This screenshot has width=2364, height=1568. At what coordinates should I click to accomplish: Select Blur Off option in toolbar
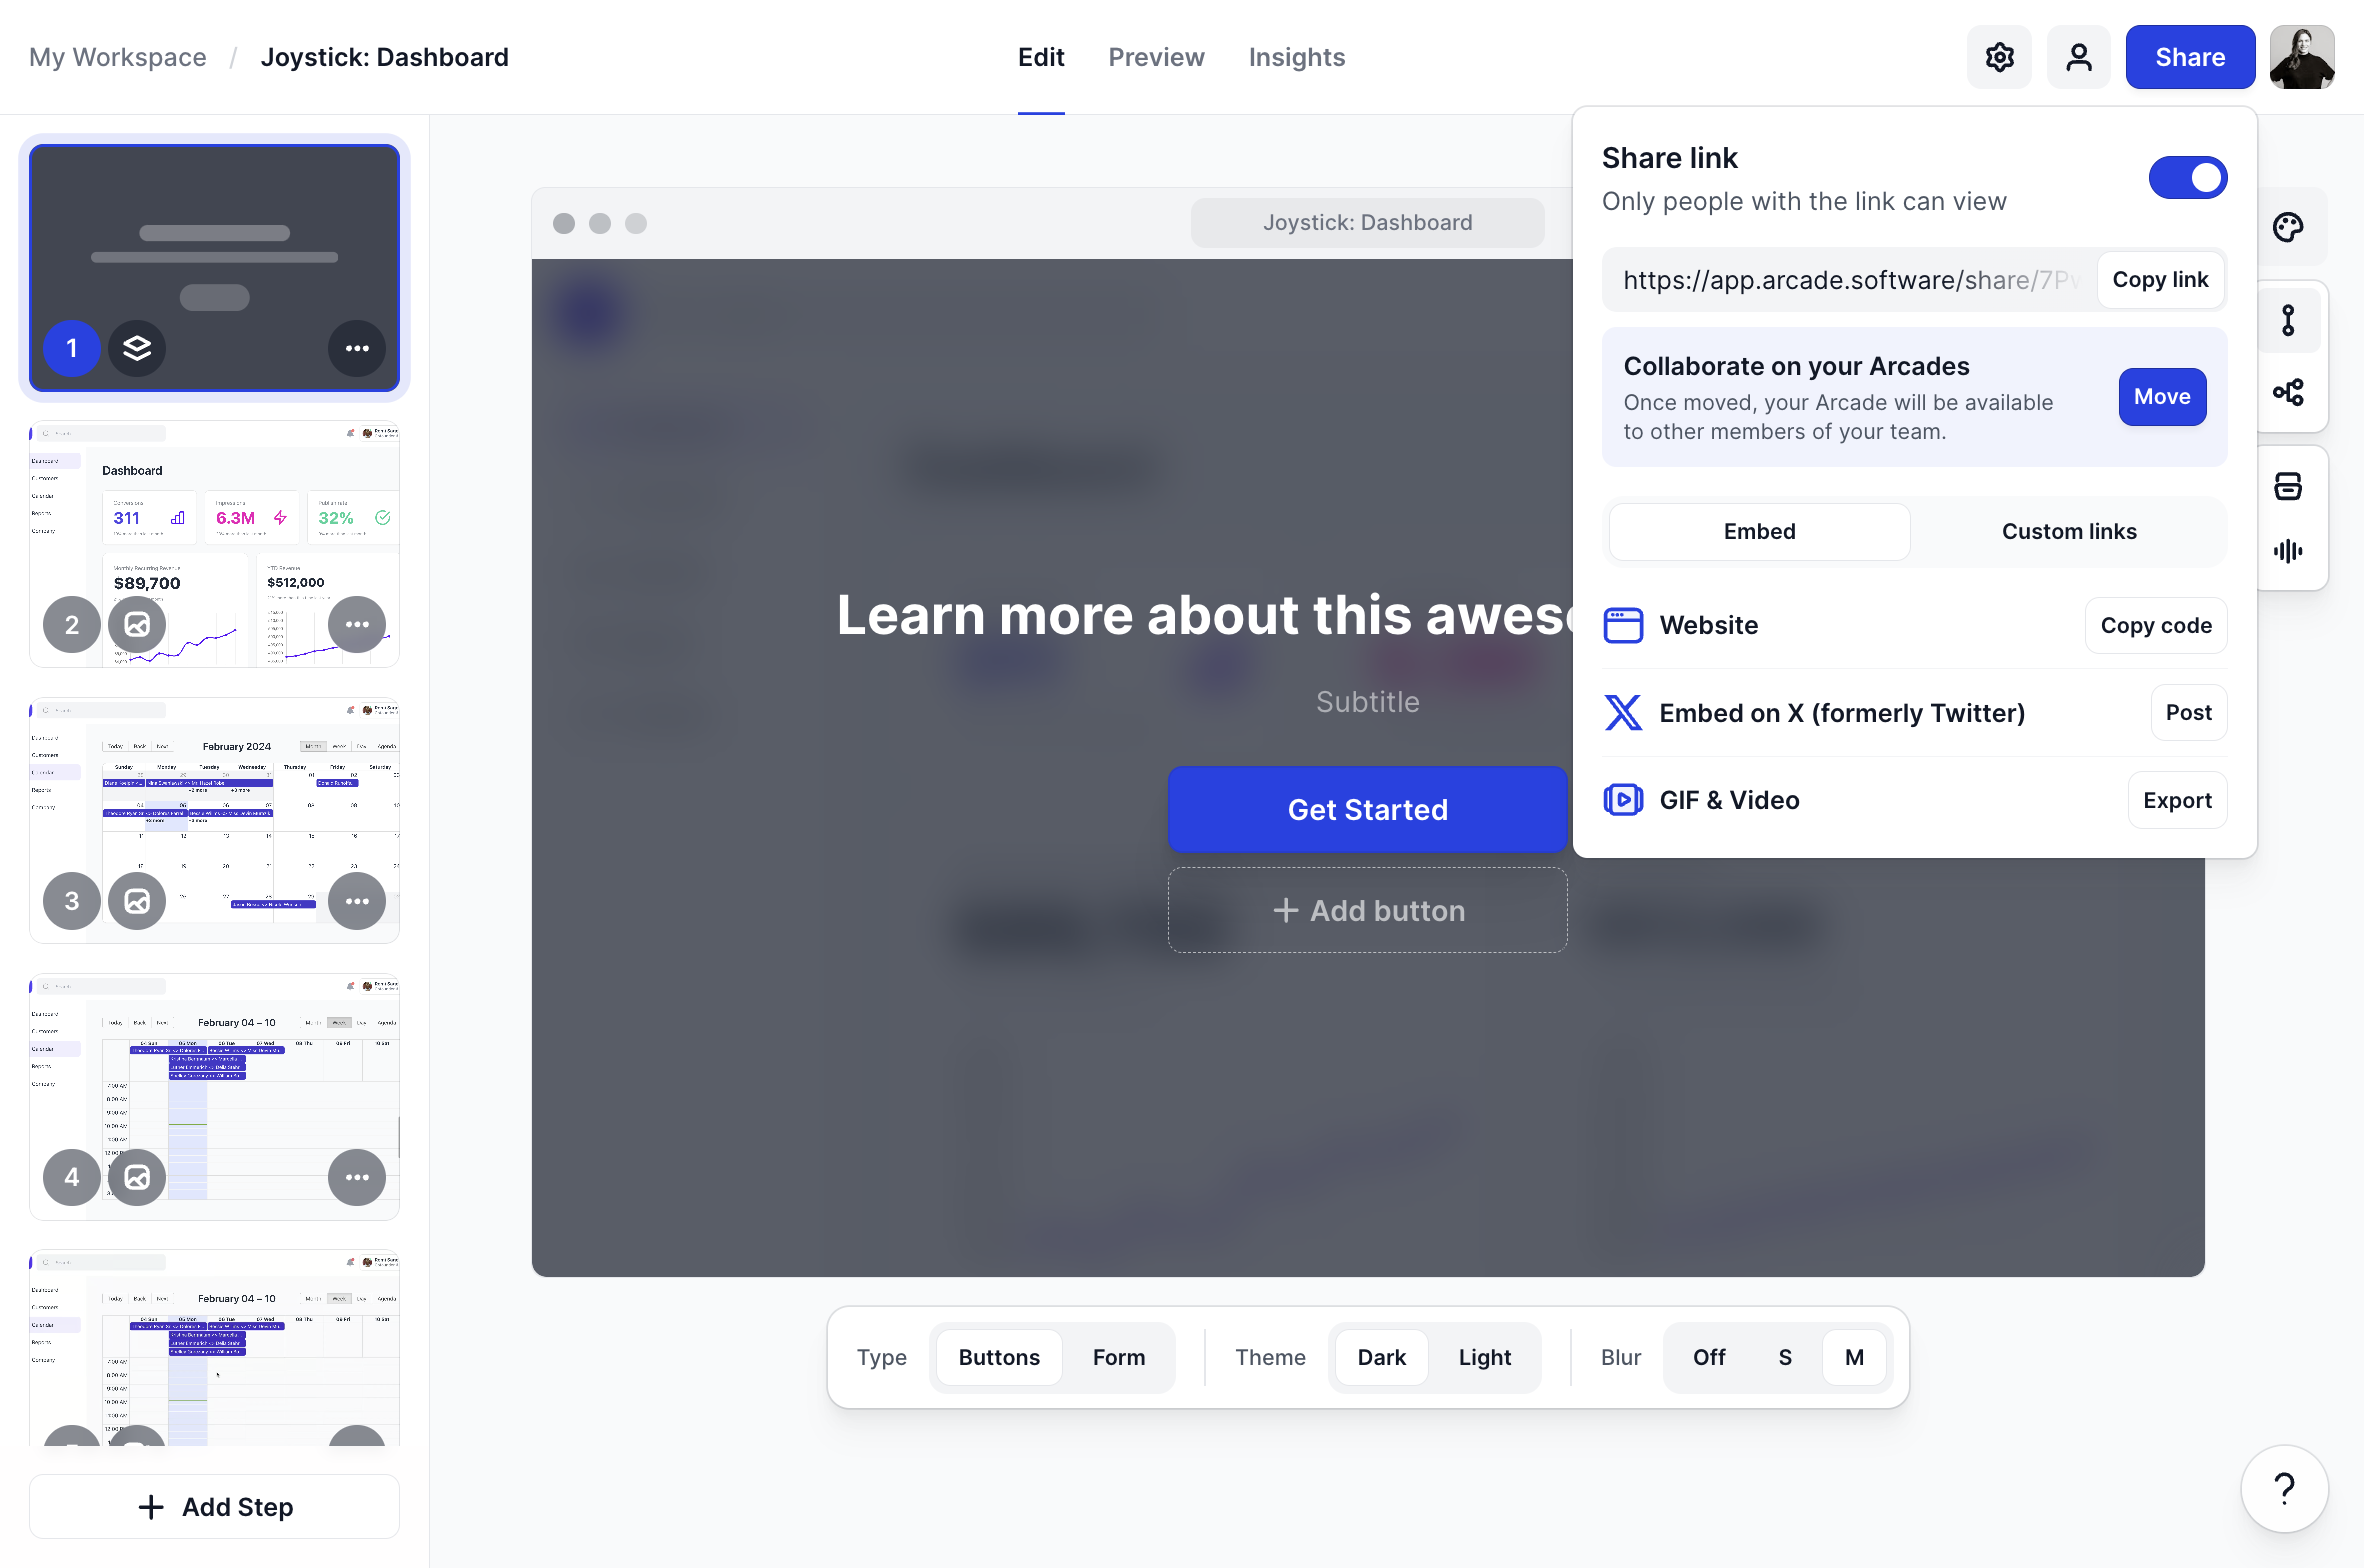1708,1356
